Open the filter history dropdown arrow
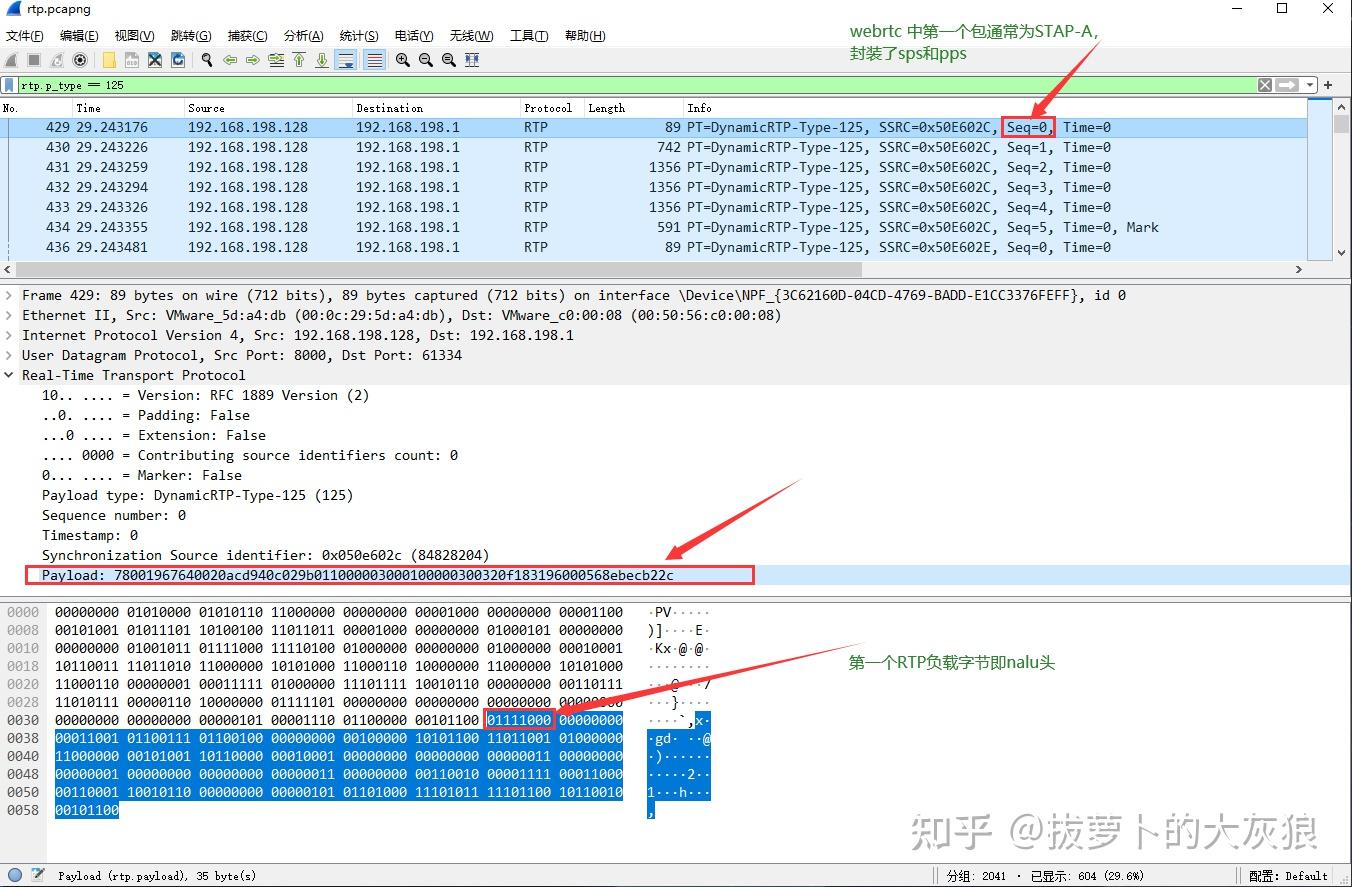1352x887 pixels. (x=1309, y=85)
